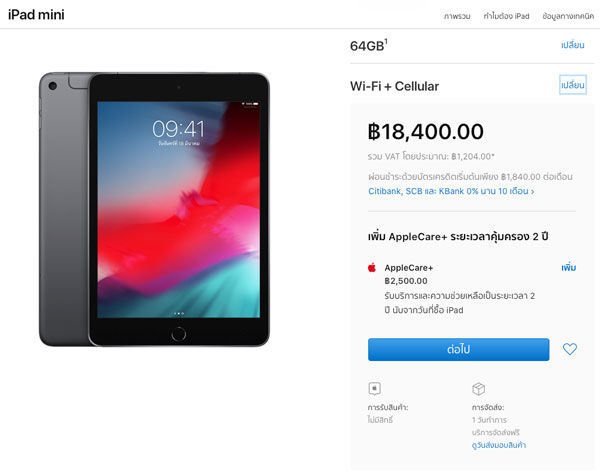The height and width of the screenshot is (475, 600).
Task: Click the heart favorite icon
Action: click(569, 349)
